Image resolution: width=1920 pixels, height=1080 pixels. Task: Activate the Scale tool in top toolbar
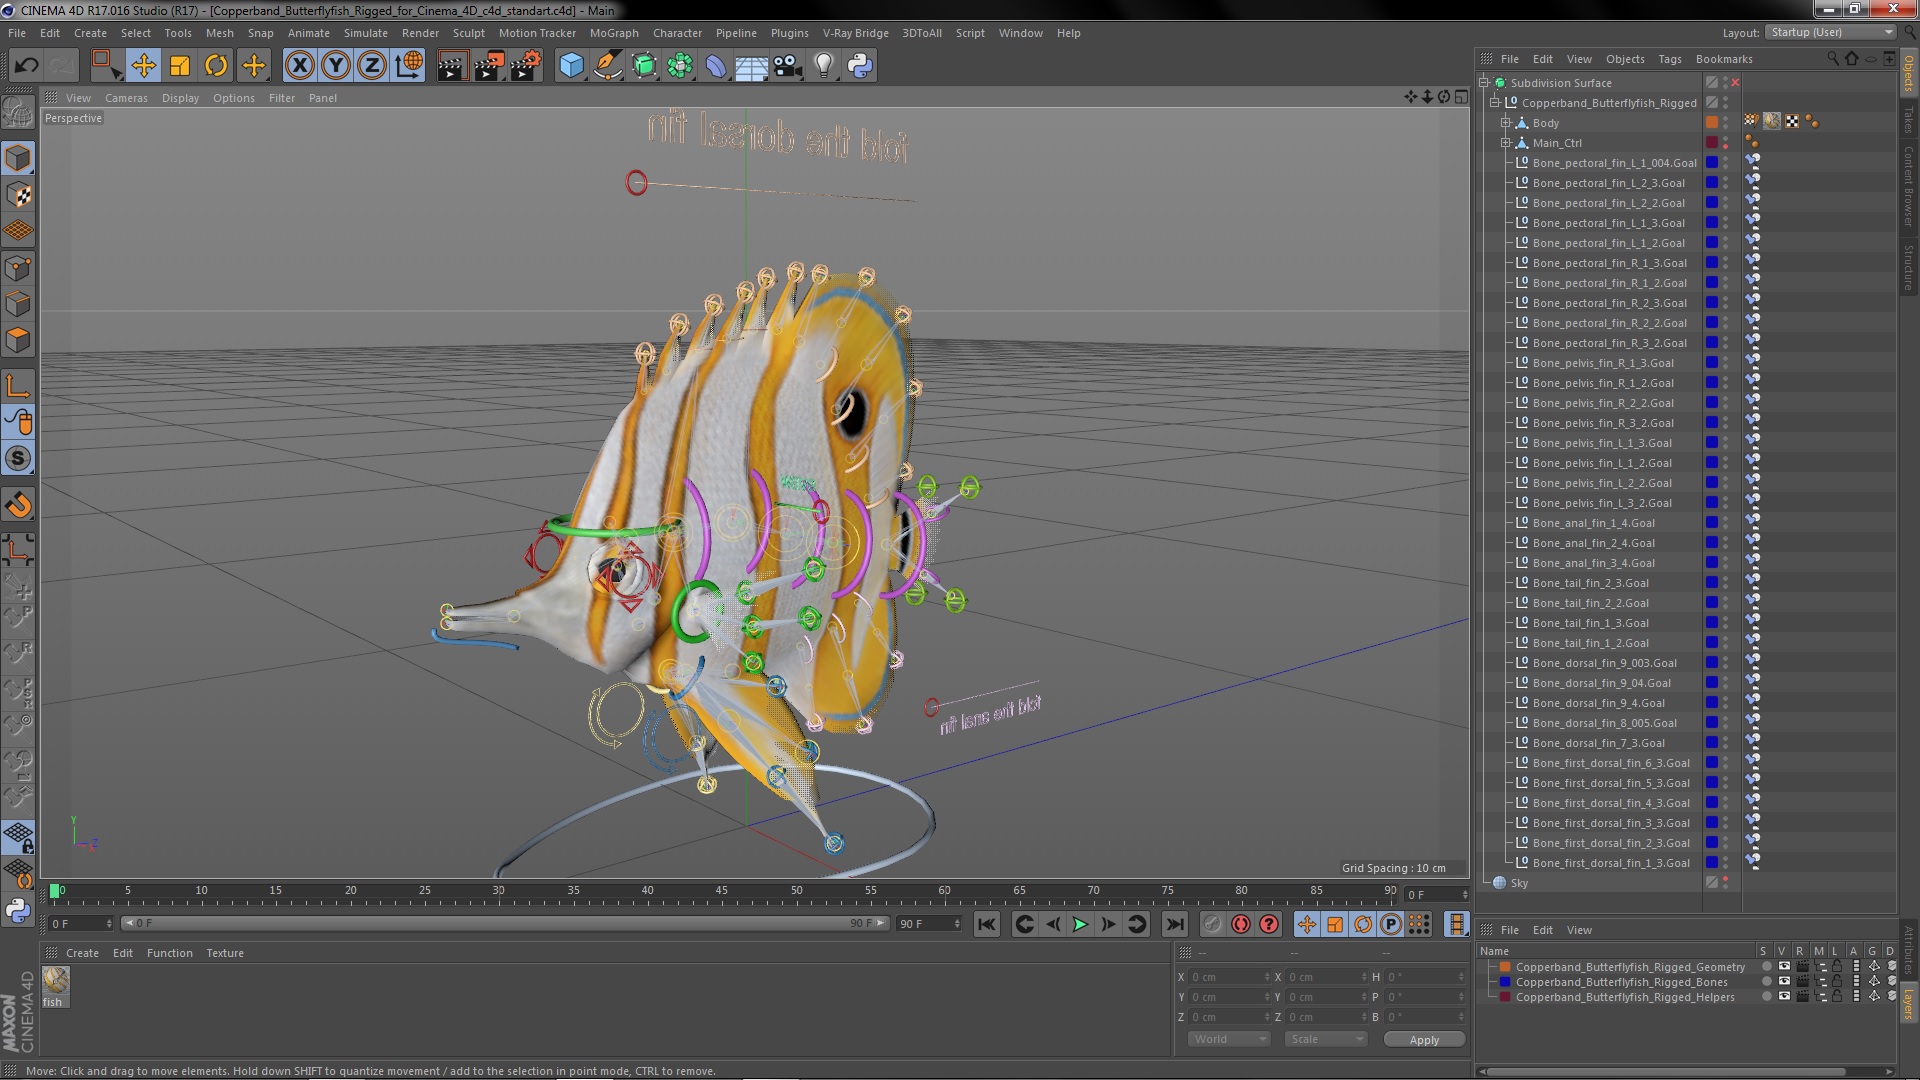pyautogui.click(x=180, y=66)
